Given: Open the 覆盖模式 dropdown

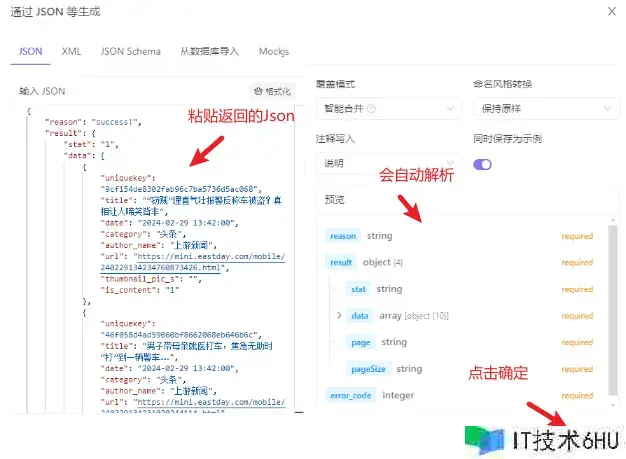Looking at the screenshot, I should [x=386, y=108].
